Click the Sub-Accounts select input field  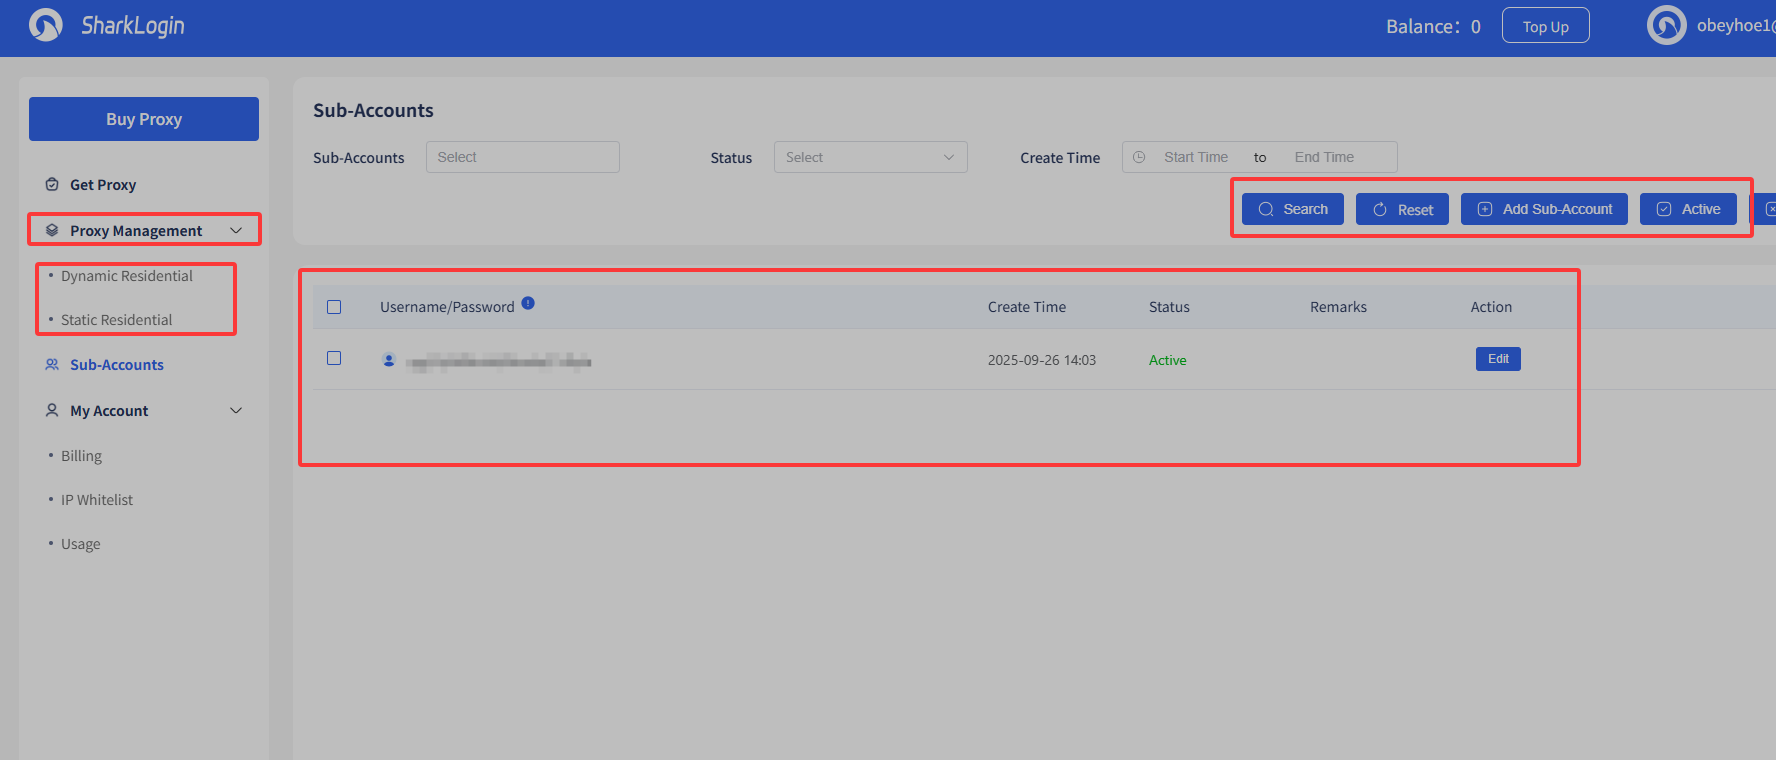tap(522, 157)
